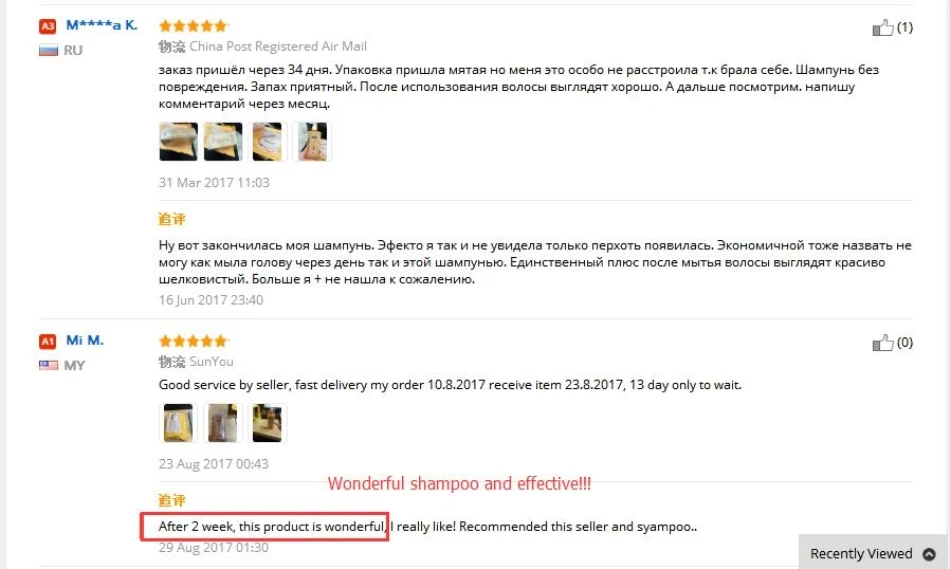Click the Russian flag icon next to RU

coord(48,50)
